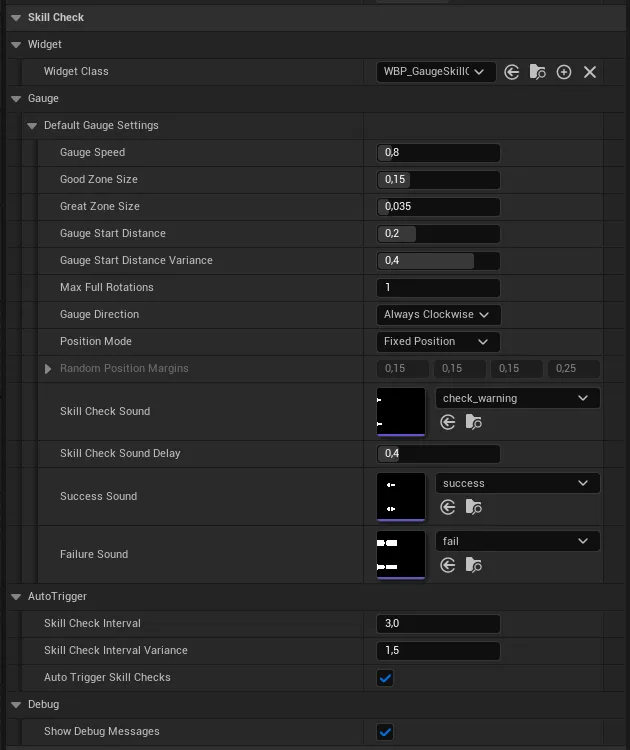The width and height of the screenshot is (630, 750).
Task: Open check_warning sound dropdown
Action: [517, 398]
